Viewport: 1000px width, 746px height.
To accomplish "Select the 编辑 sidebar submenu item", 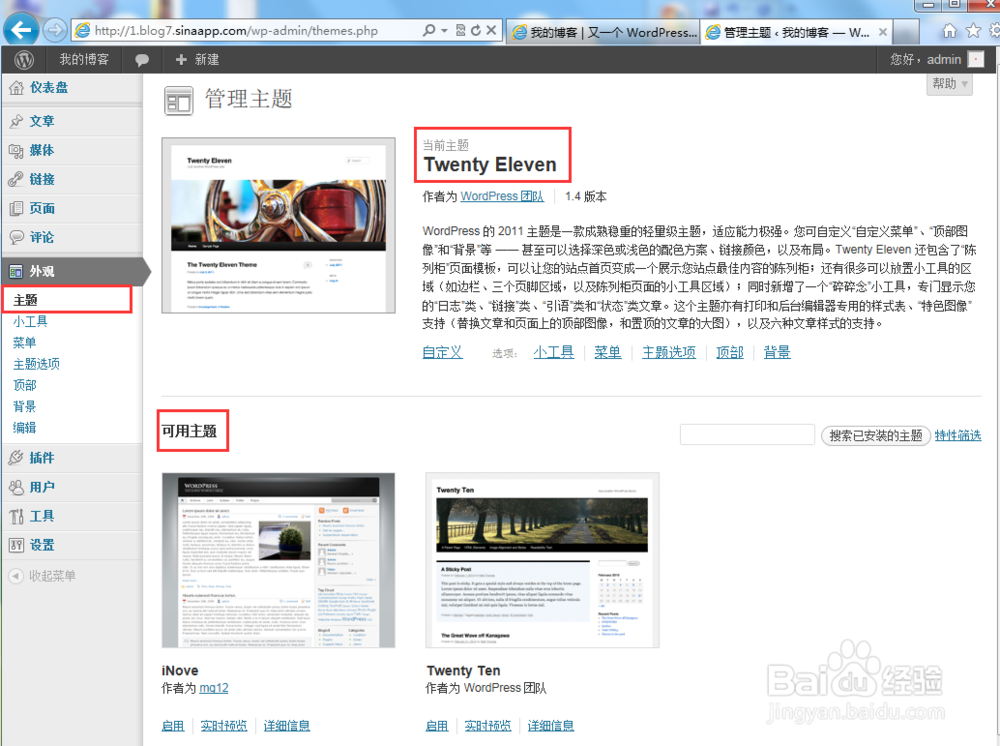I will [x=24, y=428].
